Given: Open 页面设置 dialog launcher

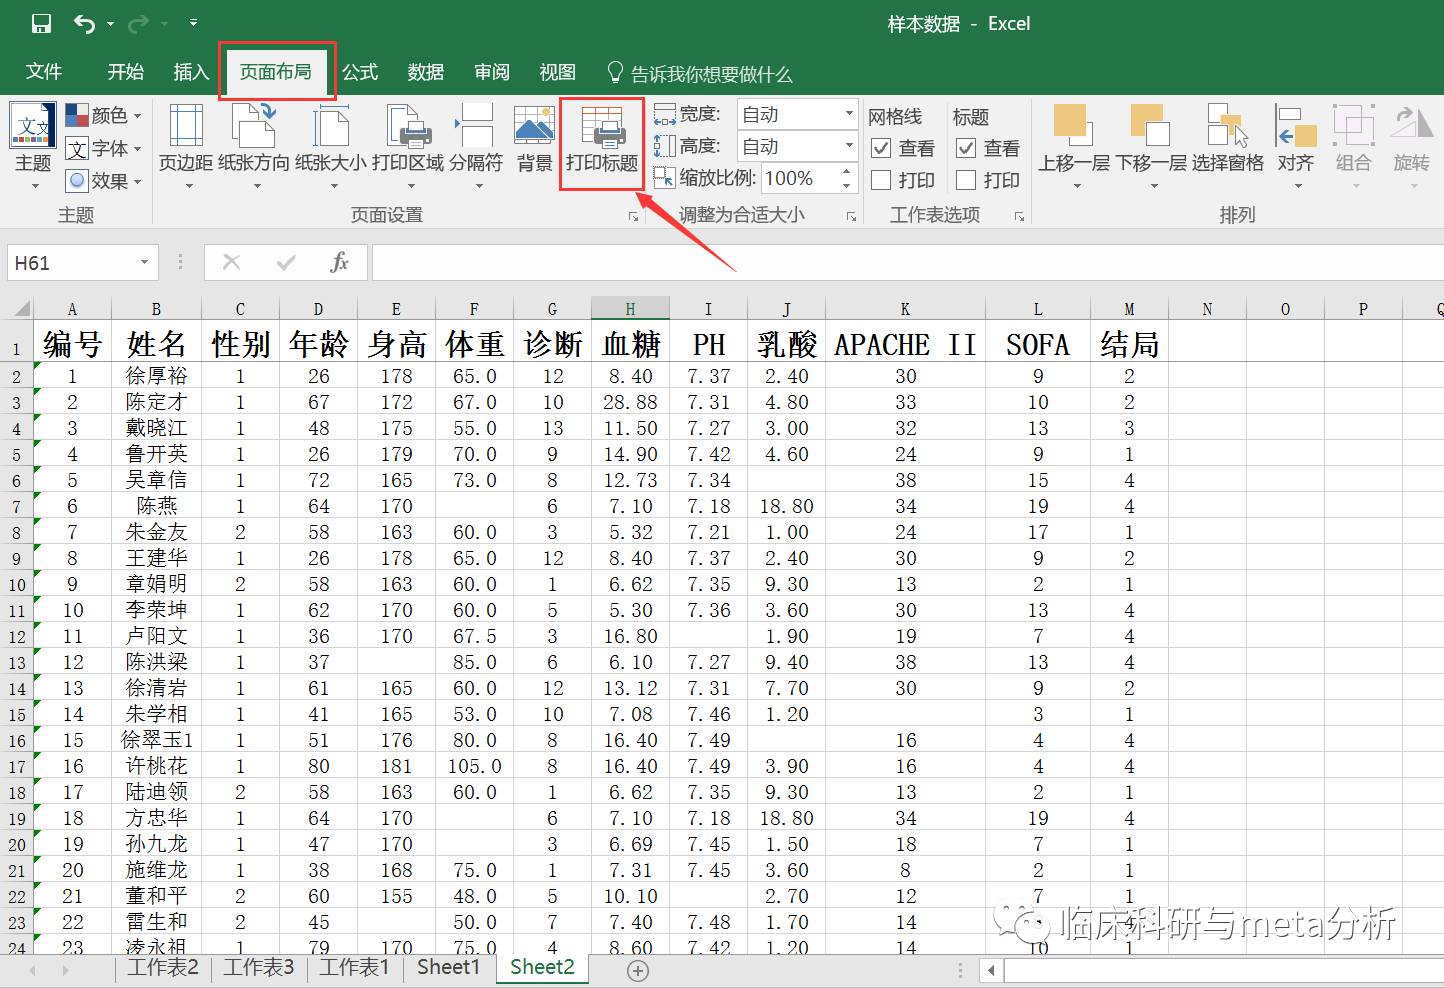Looking at the screenshot, I should click(x=633, y=216).
